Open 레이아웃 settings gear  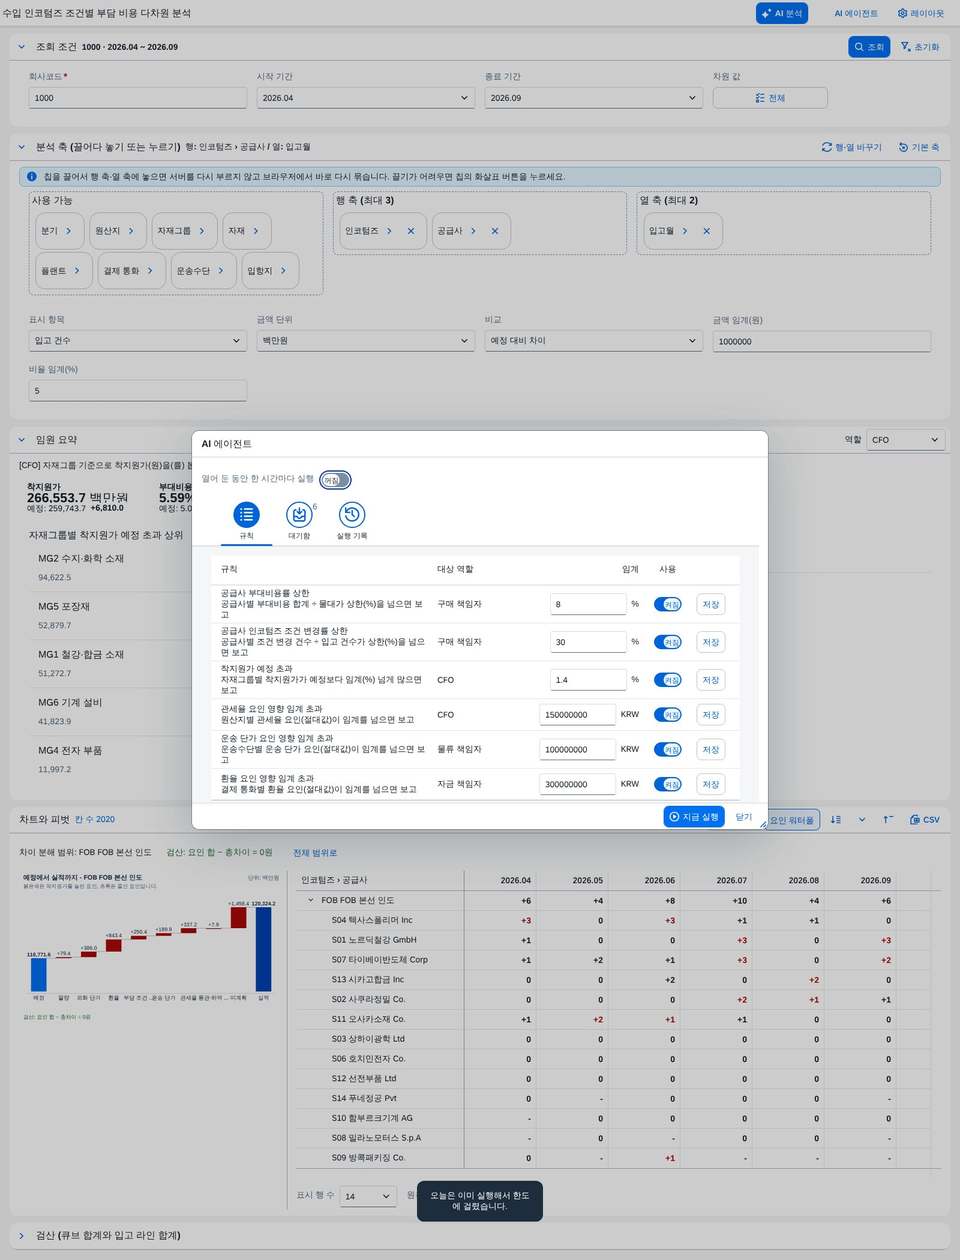click(x=920, y=14)
